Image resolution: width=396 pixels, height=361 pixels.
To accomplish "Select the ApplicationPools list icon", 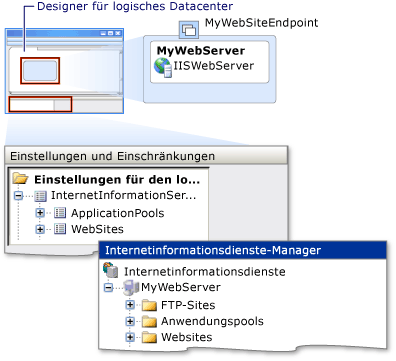I will tap(60, 213).
